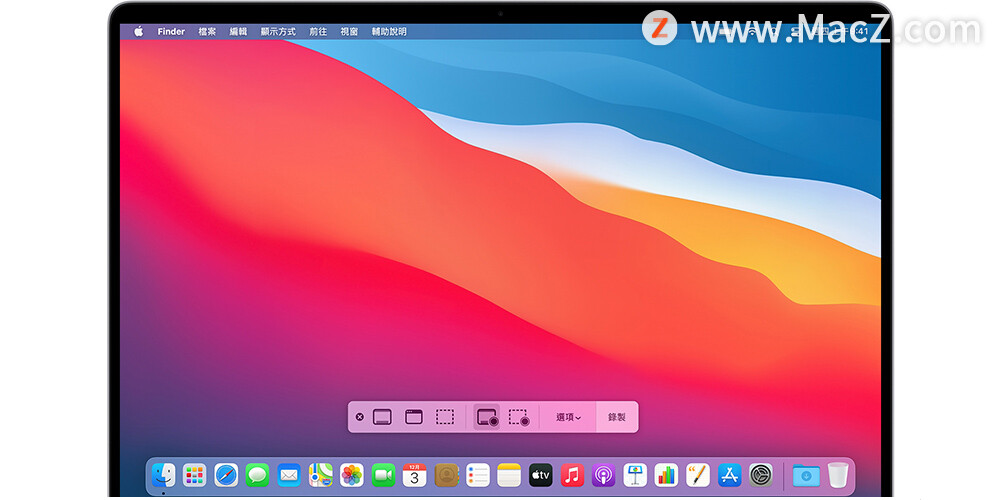Open the Trash in the Dock

point(838,475)
